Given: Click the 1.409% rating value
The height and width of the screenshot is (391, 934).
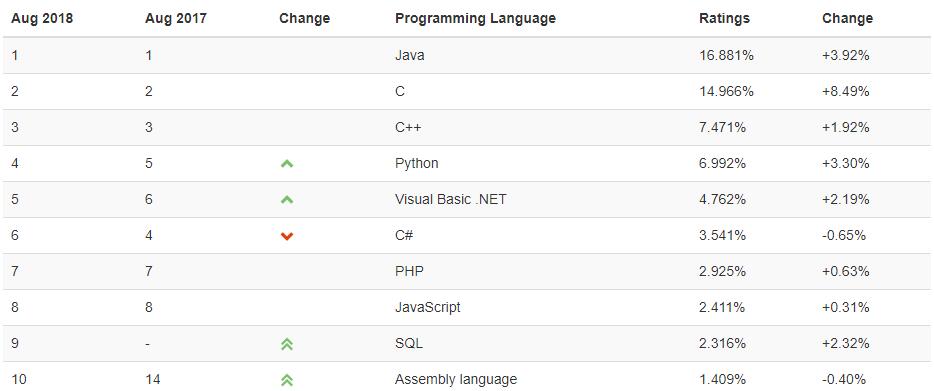Looking at the screenshot, I should [x=723, y=379].
